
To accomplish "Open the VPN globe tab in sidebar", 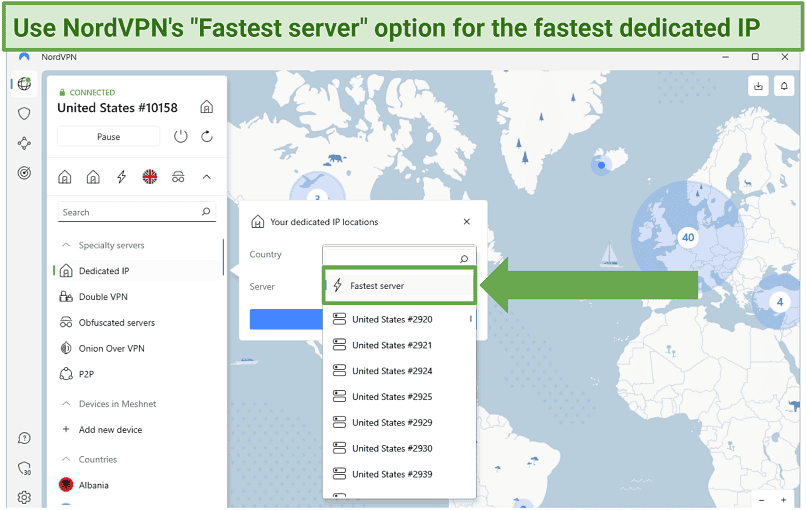I will pos(24,84).
